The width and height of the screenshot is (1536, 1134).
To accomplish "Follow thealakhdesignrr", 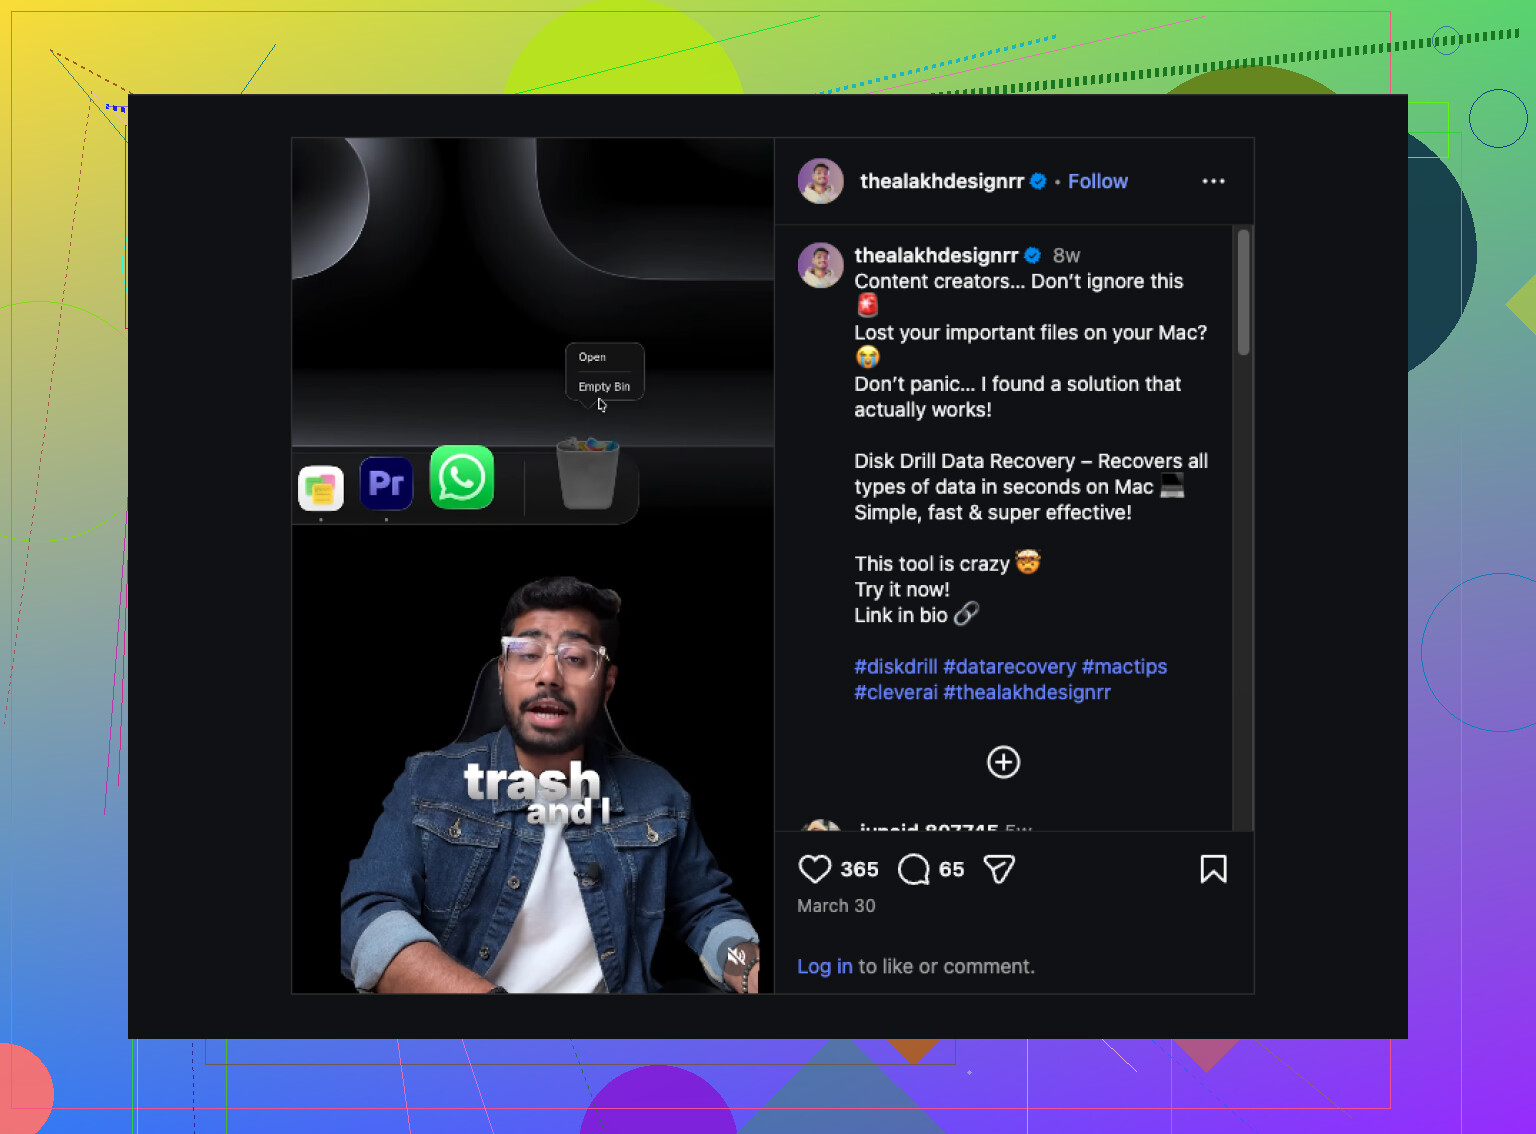I will point(1097,181).
